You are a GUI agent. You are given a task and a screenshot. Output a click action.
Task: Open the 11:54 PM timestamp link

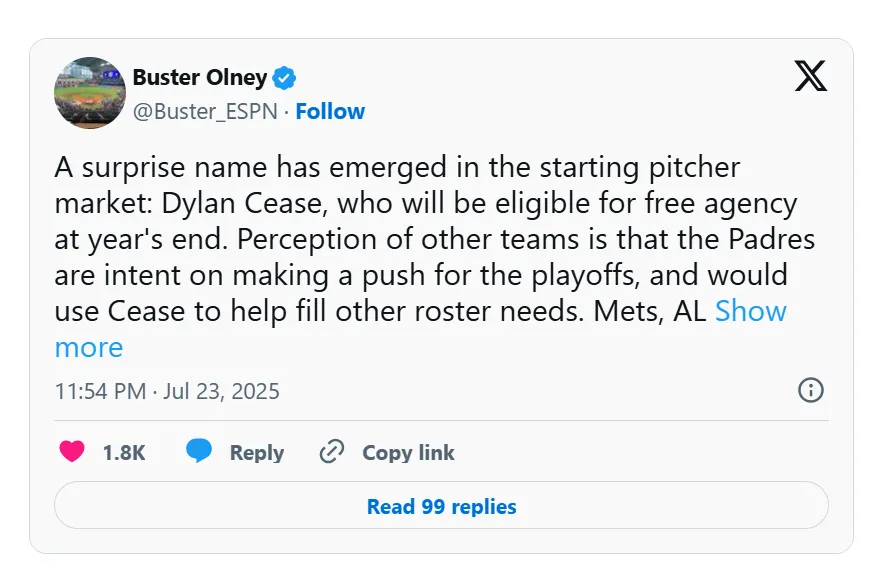pyautogui.click(x=167, y=391)
